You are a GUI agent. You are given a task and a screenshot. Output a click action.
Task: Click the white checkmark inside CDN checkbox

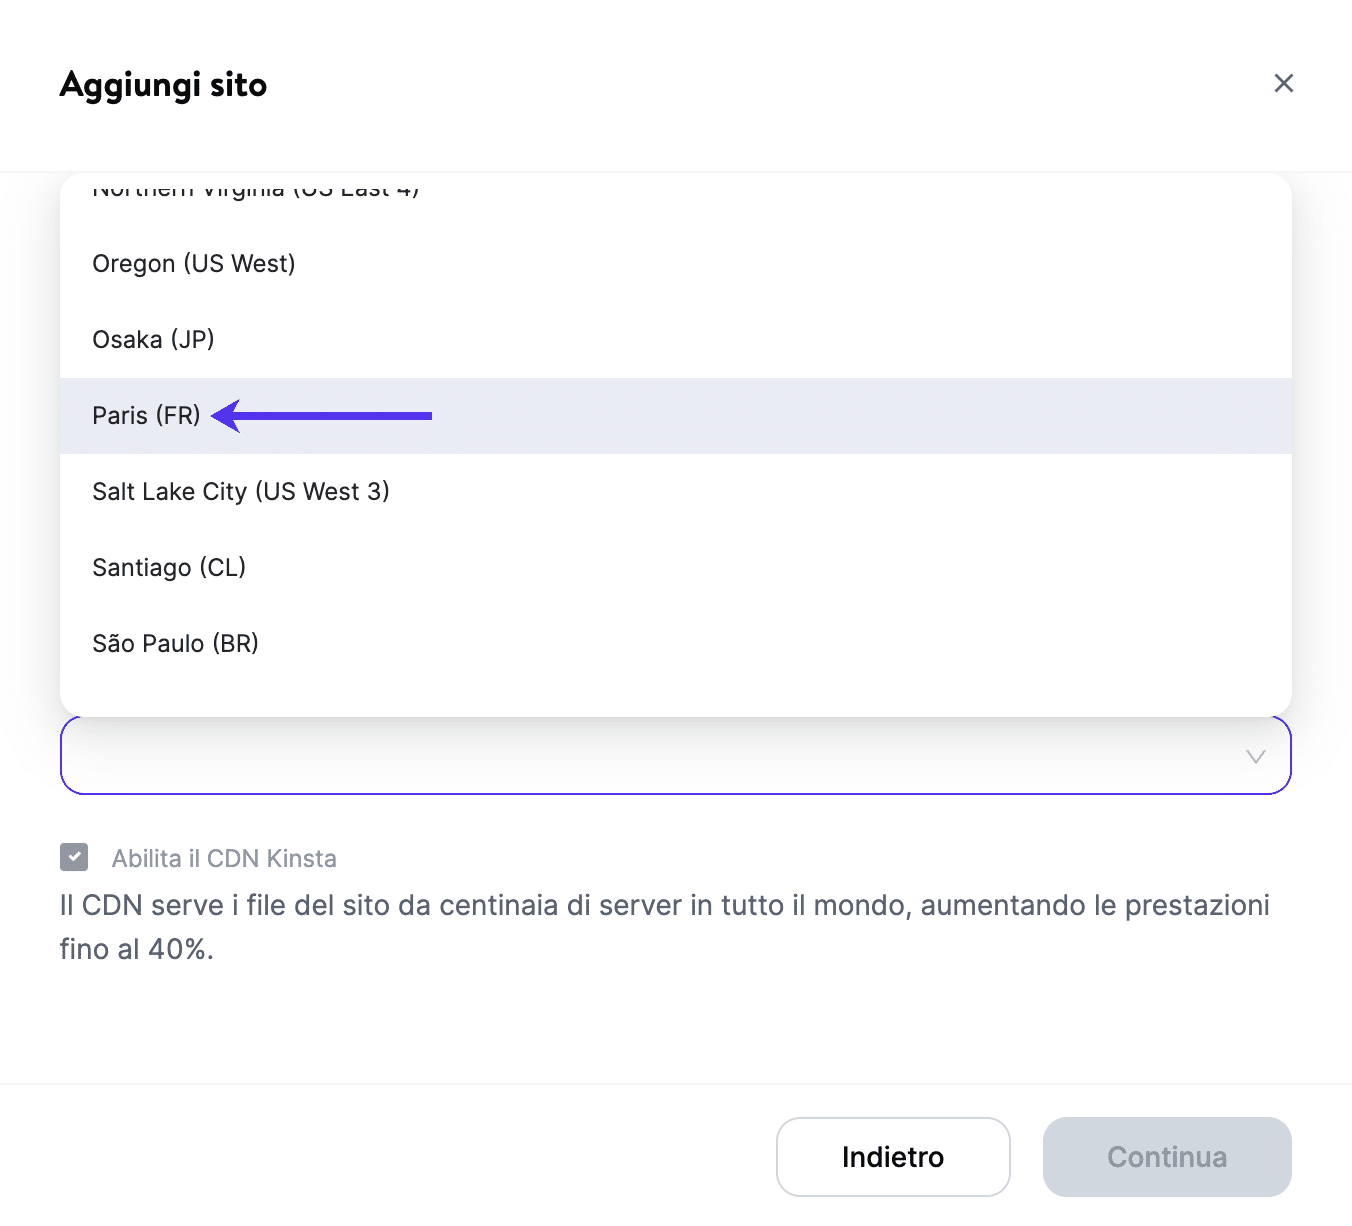(74, 857)
